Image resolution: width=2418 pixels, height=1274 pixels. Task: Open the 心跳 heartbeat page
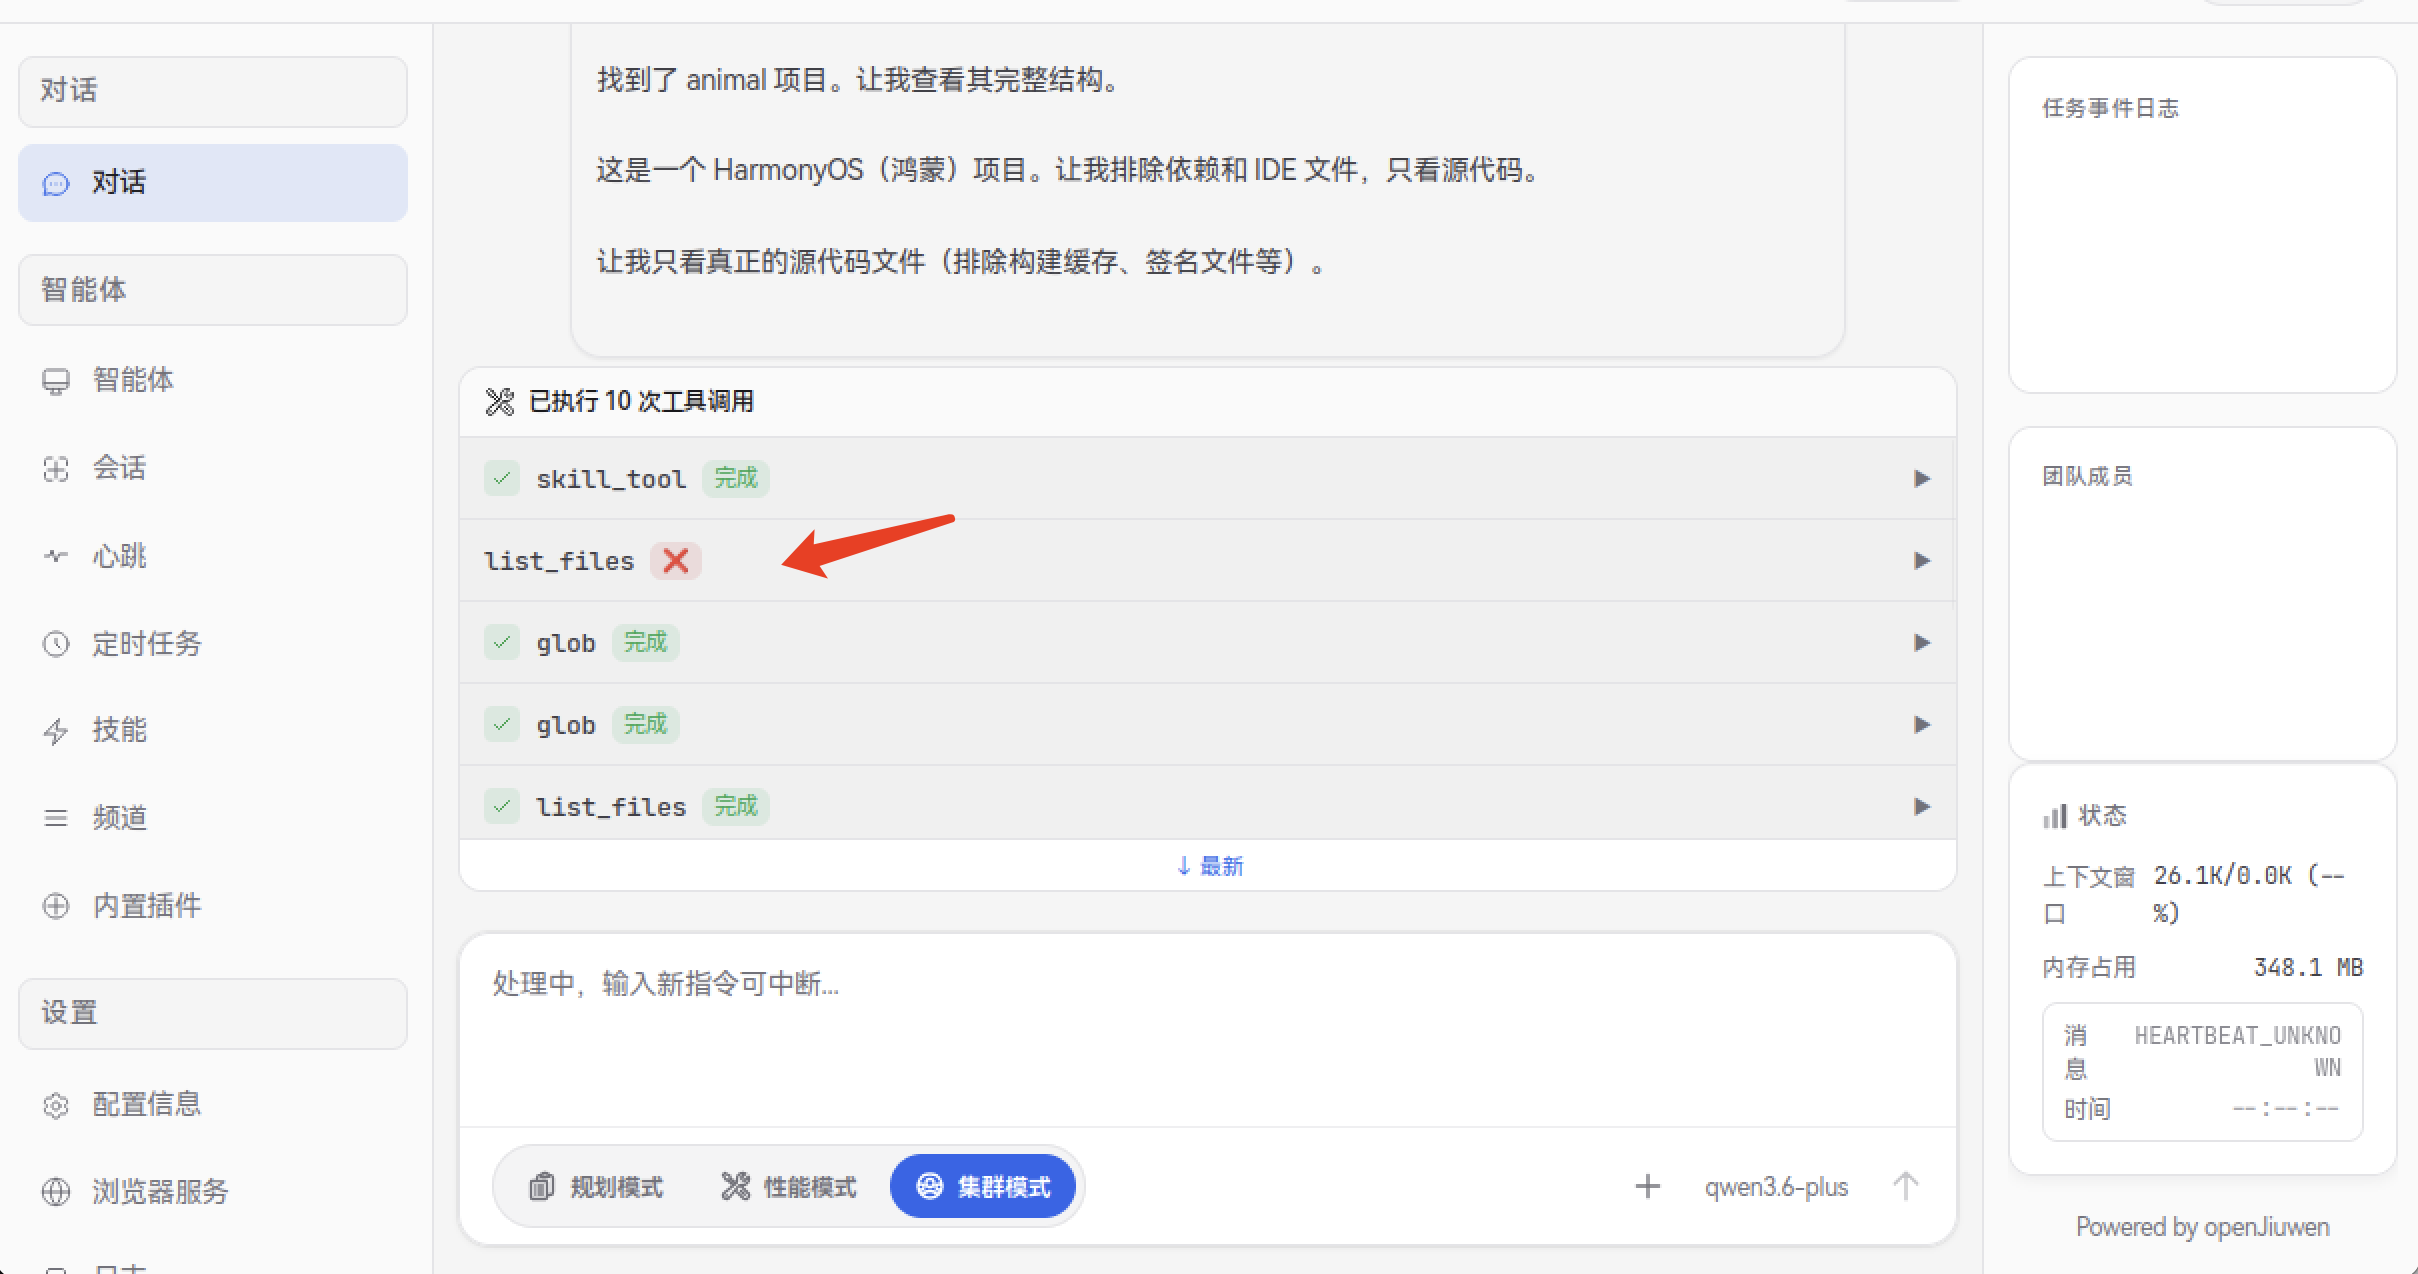pyautogui.click(x=212, y=556)
